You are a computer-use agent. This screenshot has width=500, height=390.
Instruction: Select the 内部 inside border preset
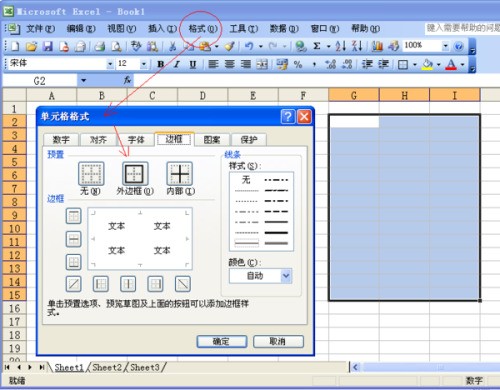[x=179, y=174]
